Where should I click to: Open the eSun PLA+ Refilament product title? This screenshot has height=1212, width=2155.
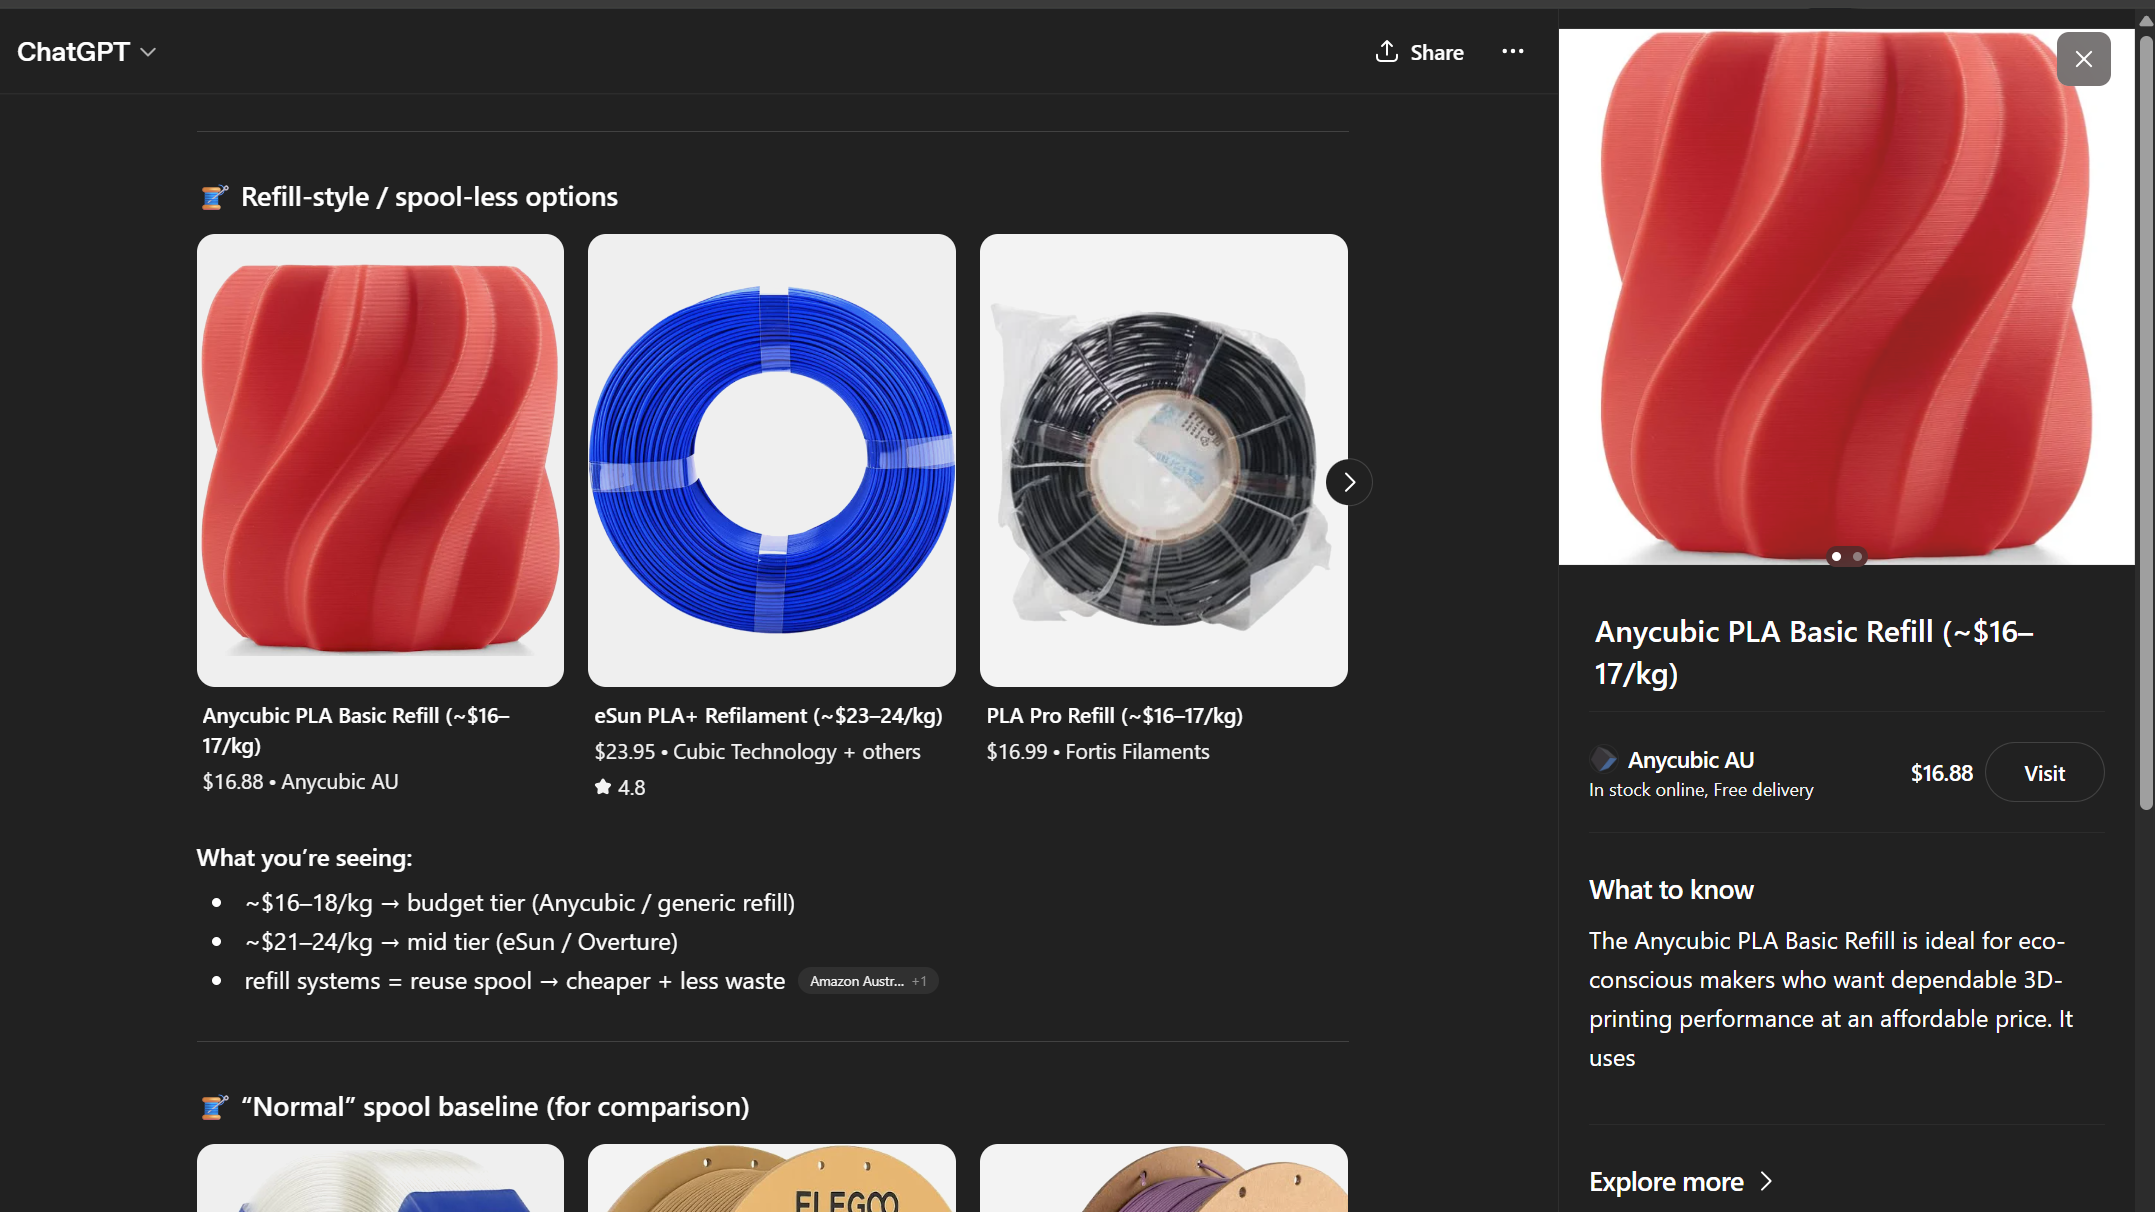(768, 716)
